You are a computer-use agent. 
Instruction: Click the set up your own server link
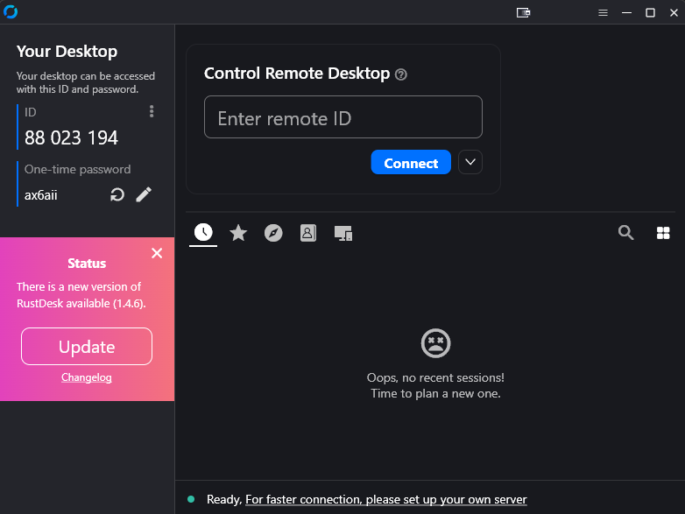click(x=386, y=499)
